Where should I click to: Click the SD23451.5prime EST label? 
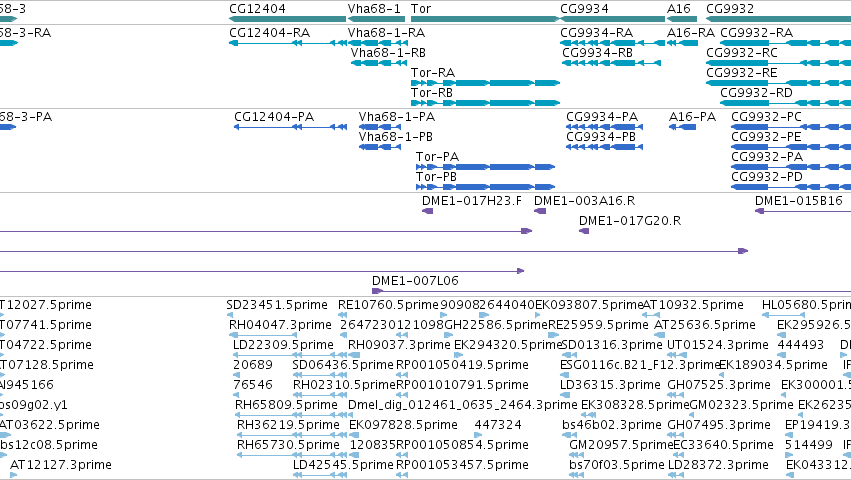(277, 305)
